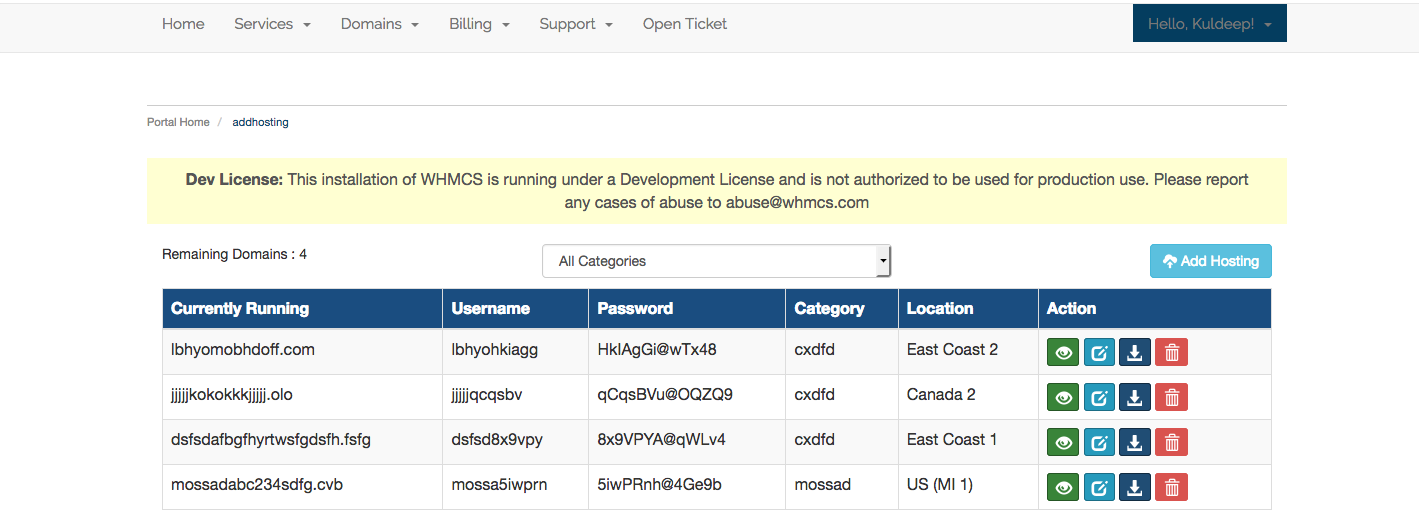The height and width of the screenshot is (521, 1419).
Task: Click the Category column header
Action: click(842, 308)
